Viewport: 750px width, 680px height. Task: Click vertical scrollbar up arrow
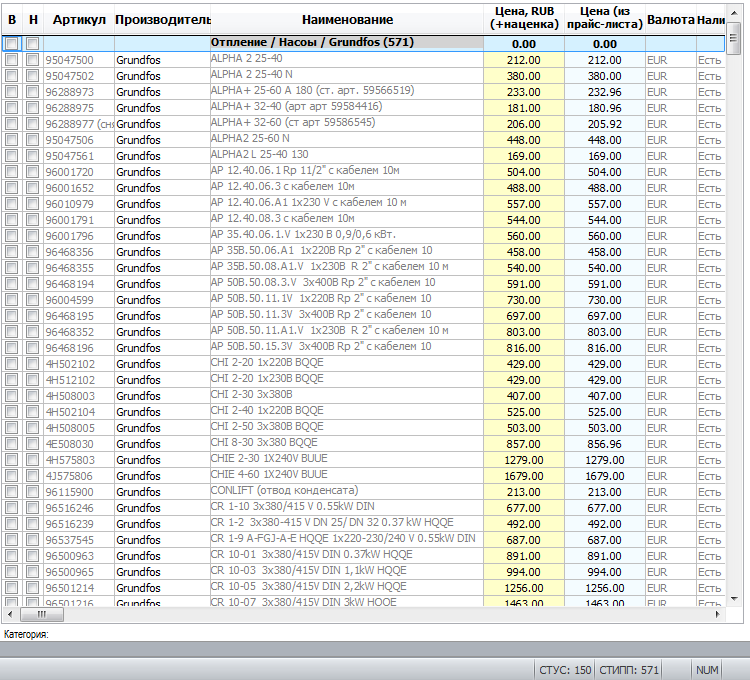click(734, 12)
